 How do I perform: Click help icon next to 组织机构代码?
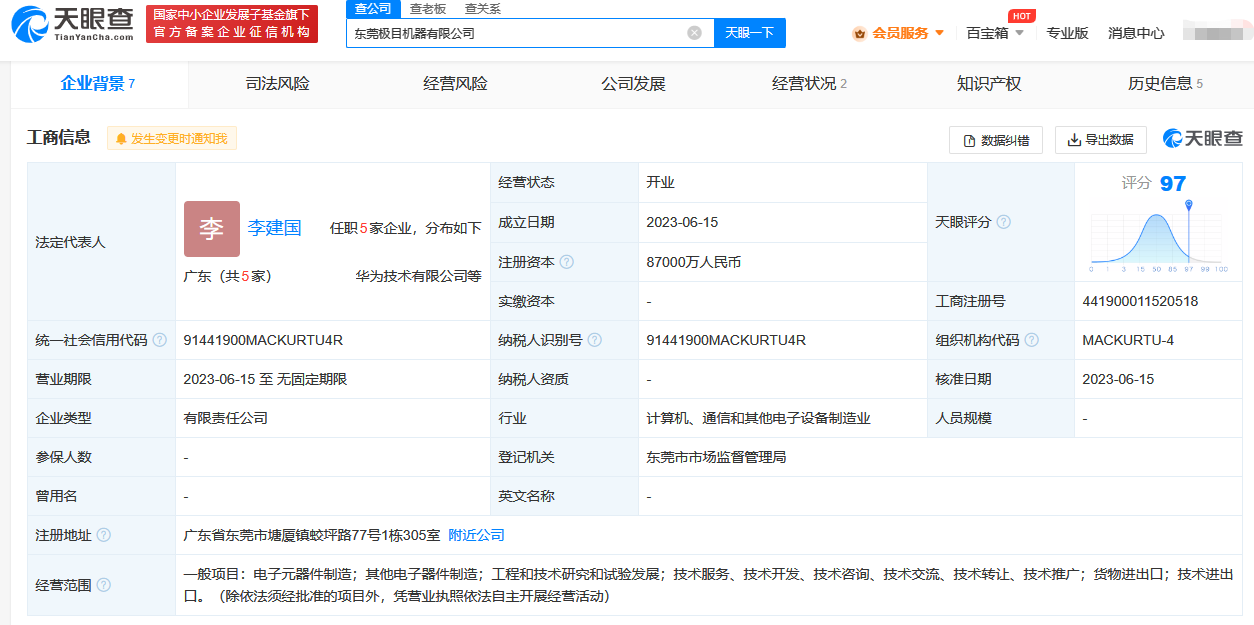pyautogui.click(x=1031, y=340)
